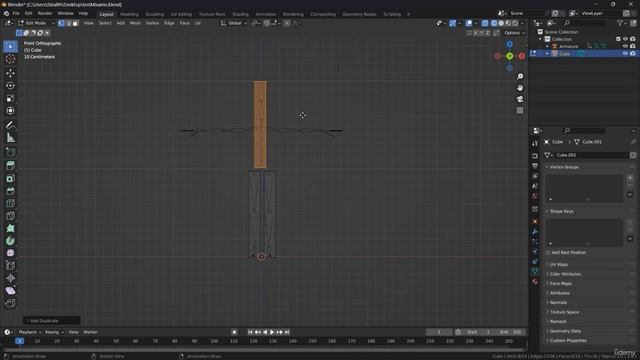Enable face select mode
Screen dimensions: 640x360
(x=75, y=23)
